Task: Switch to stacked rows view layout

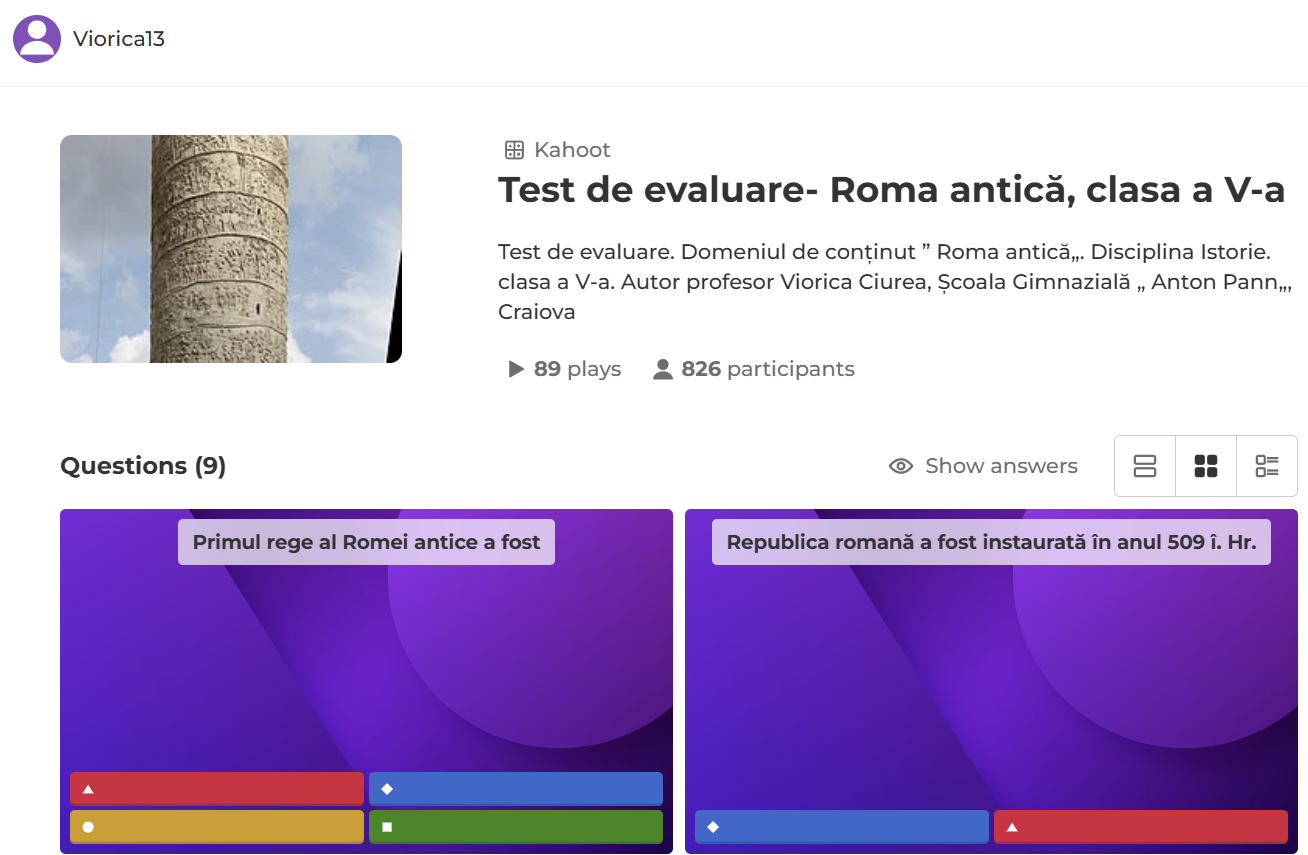Action: [1145, 466]
